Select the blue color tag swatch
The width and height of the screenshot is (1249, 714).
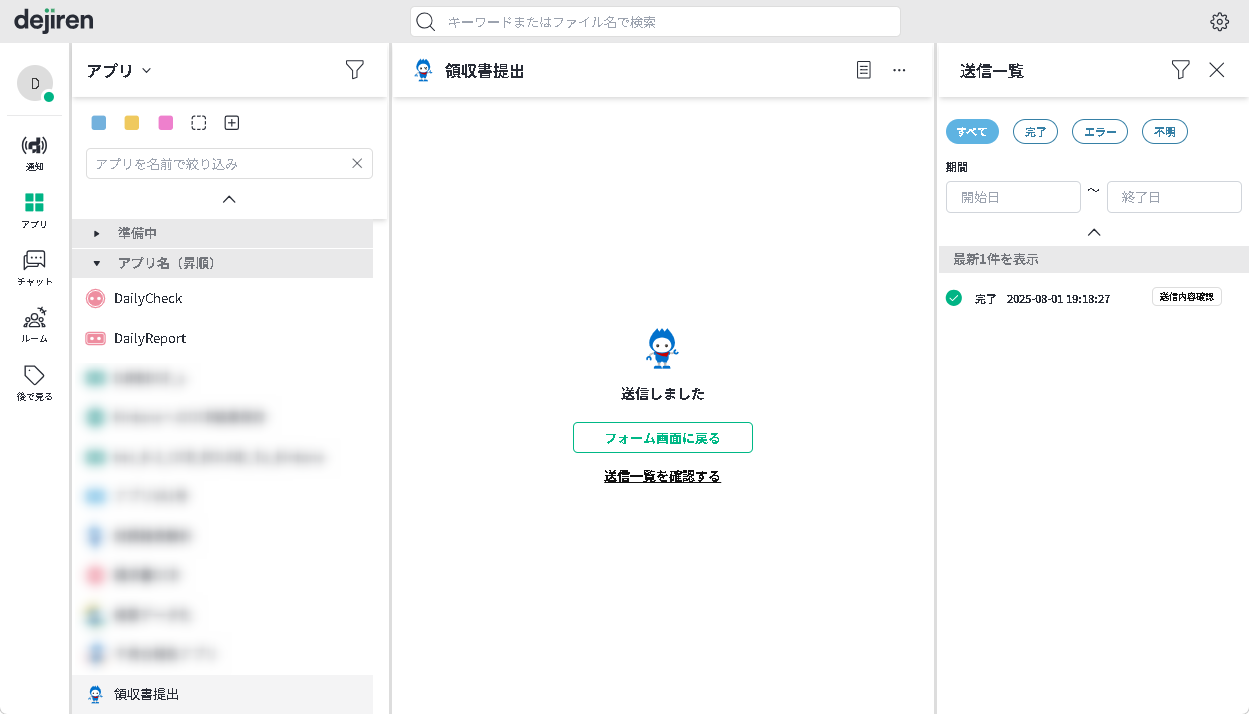point(99,123)
